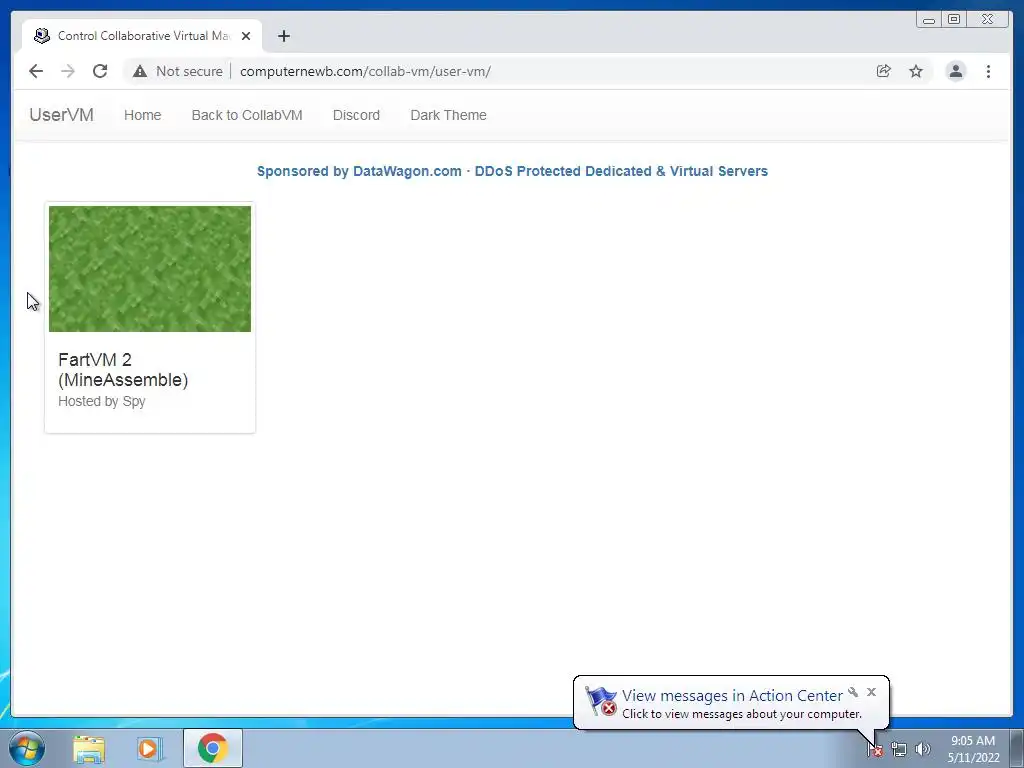
Task: Click the Chrome taskbar icon
Action: point(212,748)
